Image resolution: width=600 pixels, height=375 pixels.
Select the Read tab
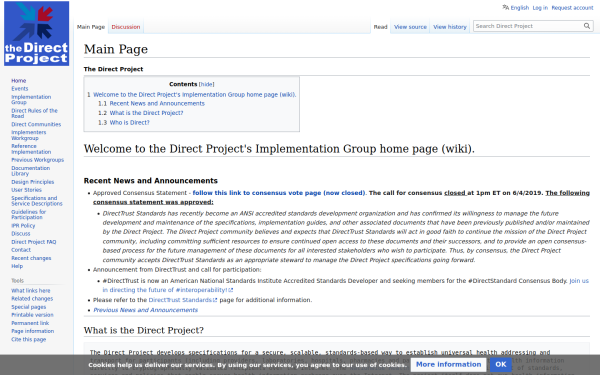pyautogui.click(x=380, y=27)
